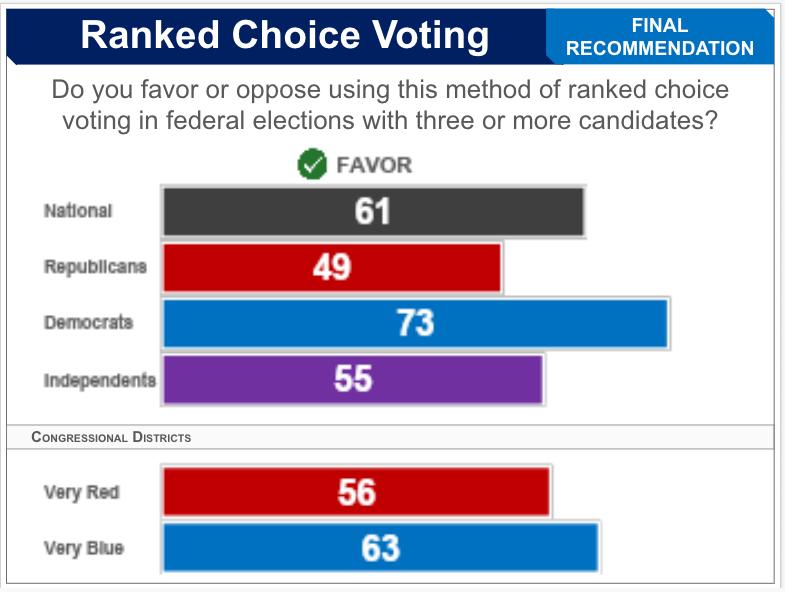The width and height of the screenshot is (785, 592).
Task: Click the number 73 on Democrats bar
Action: point(415,323)
